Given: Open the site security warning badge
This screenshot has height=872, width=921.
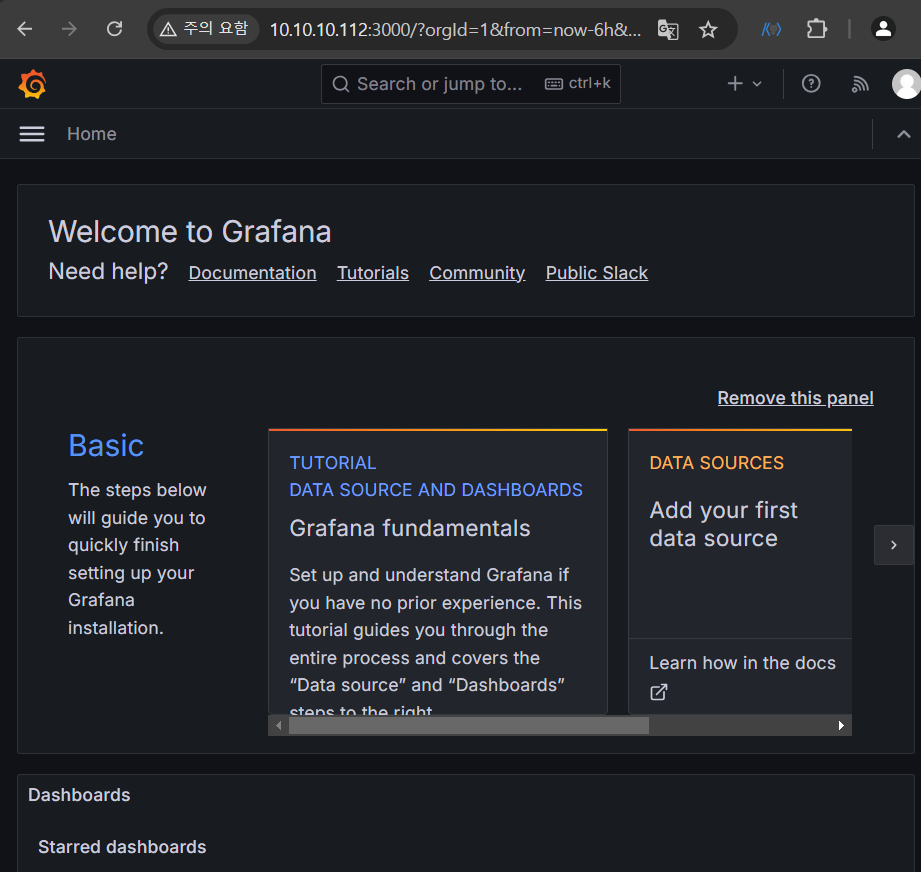Looking at the screenshot, I should (x=204, y=29).
